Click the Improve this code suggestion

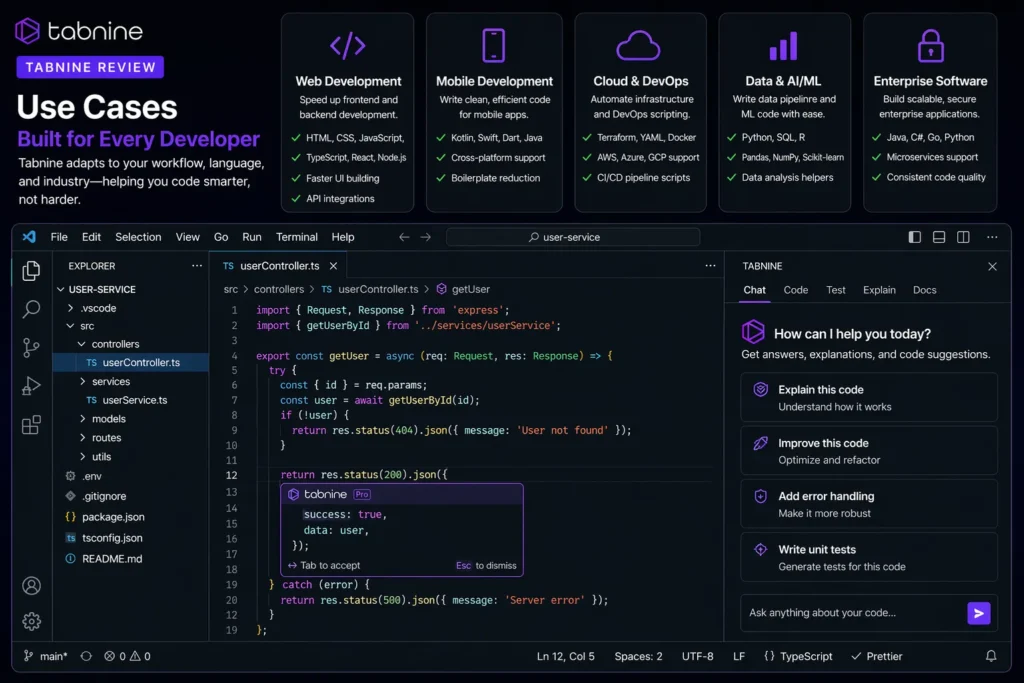tap(869, 451)
